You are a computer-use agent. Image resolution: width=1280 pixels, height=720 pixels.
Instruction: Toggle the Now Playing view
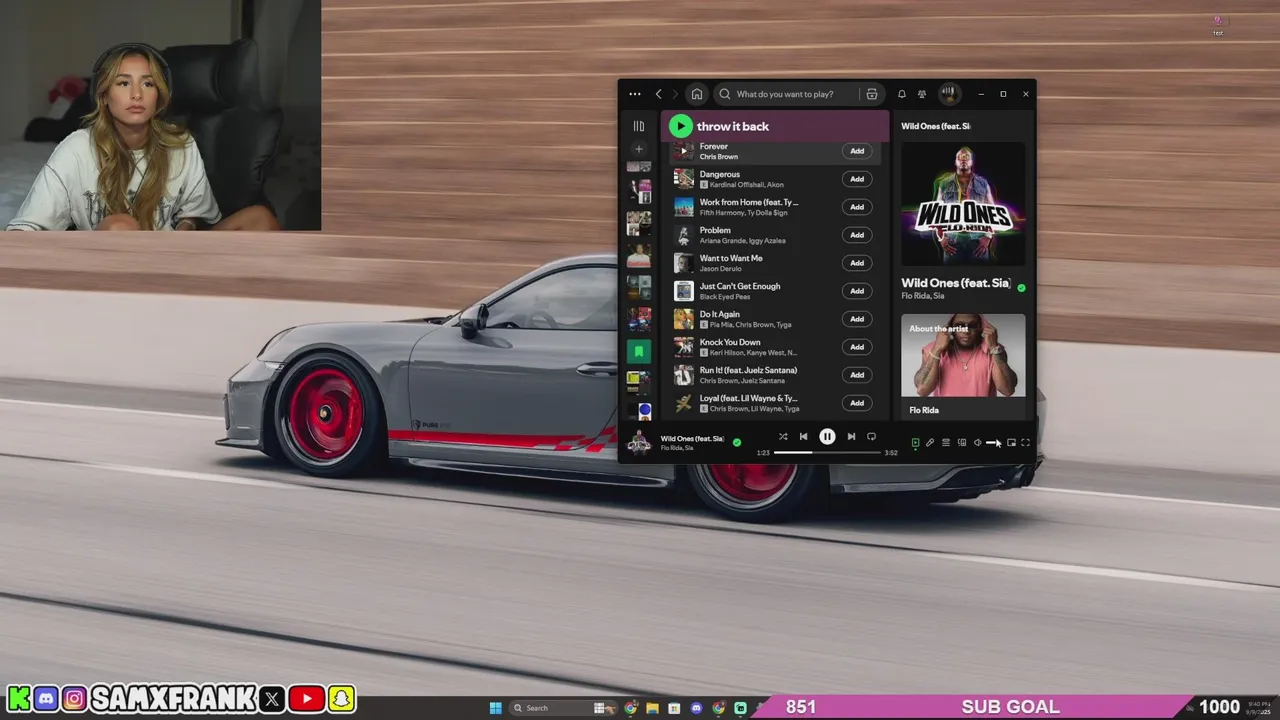(x=915, y=443)
